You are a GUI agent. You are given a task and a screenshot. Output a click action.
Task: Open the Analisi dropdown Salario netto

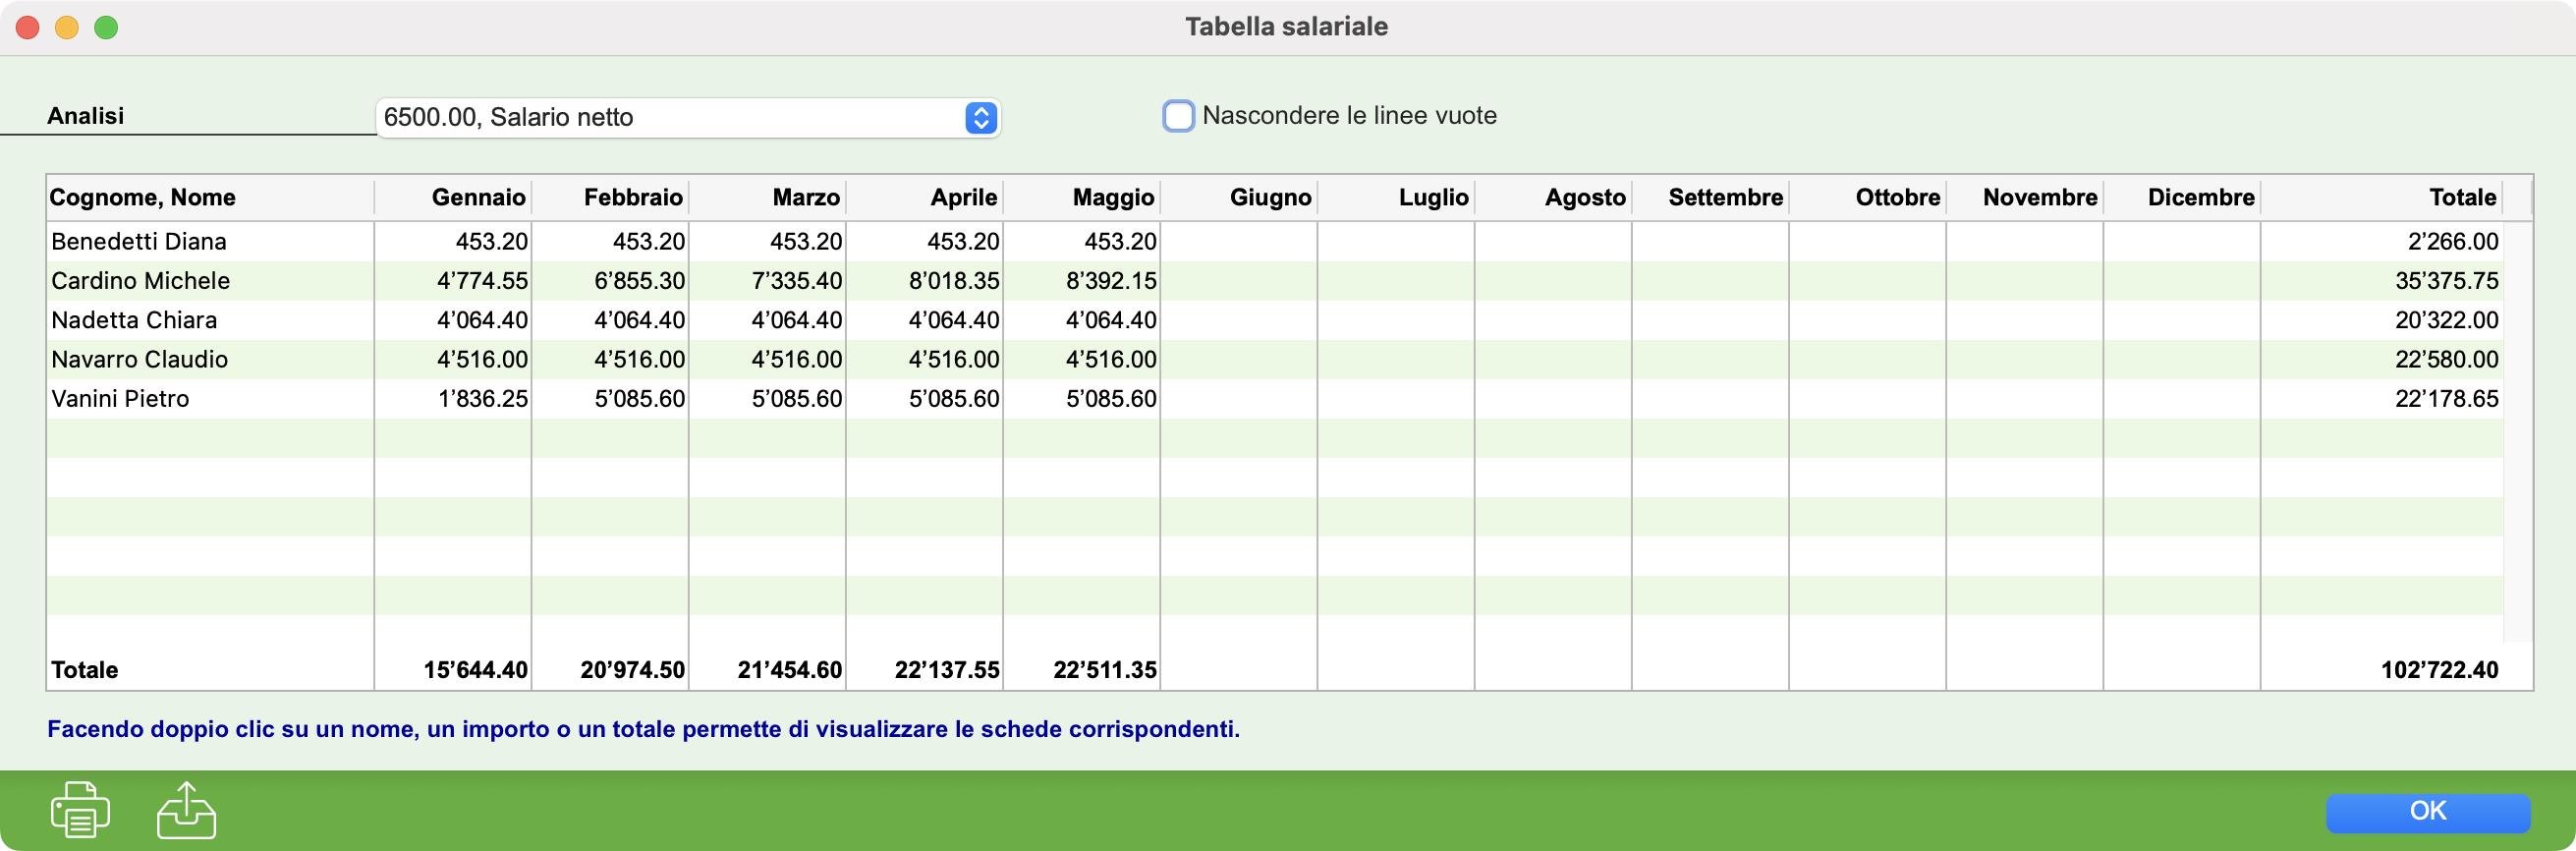tap(688, 117)
